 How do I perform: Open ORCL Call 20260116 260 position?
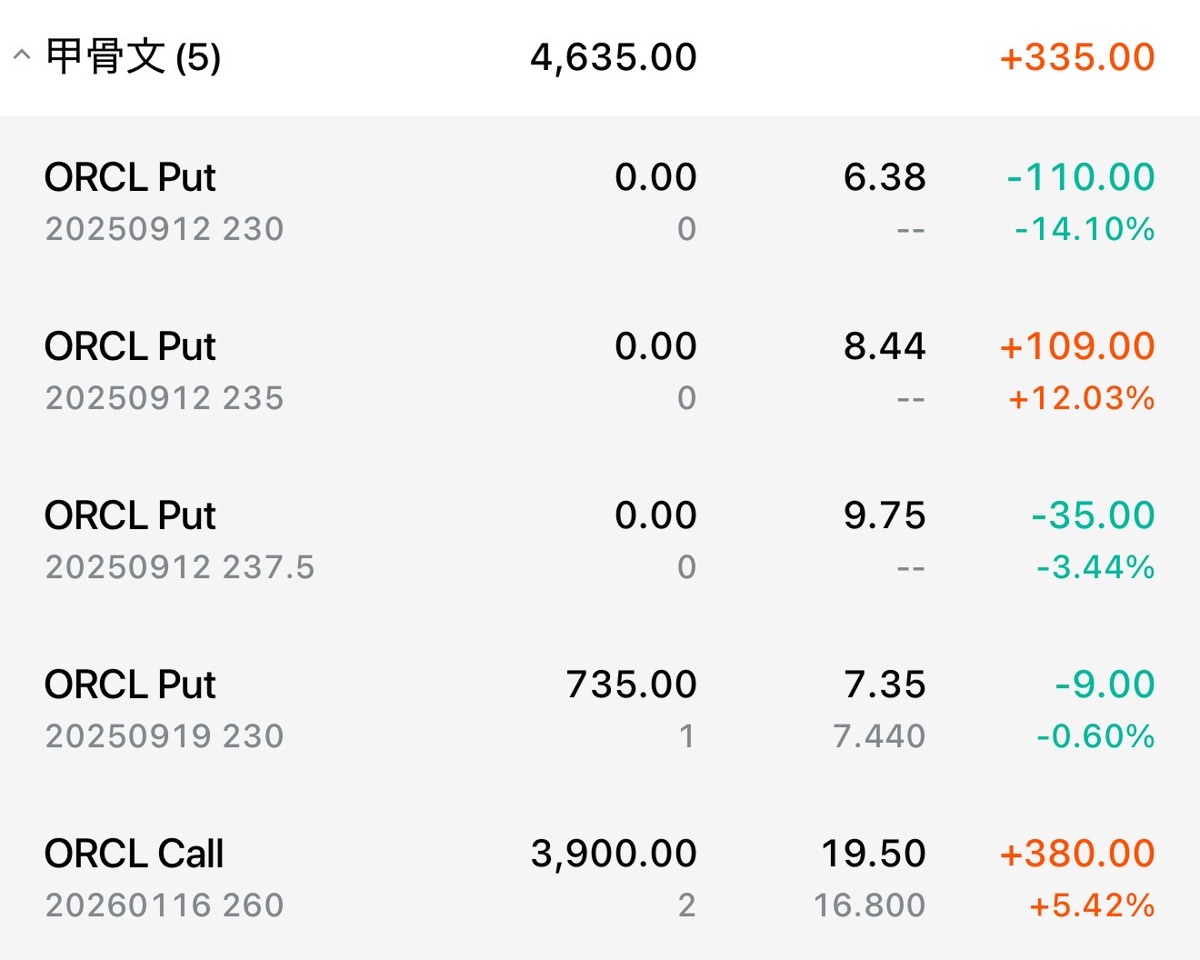600,878
